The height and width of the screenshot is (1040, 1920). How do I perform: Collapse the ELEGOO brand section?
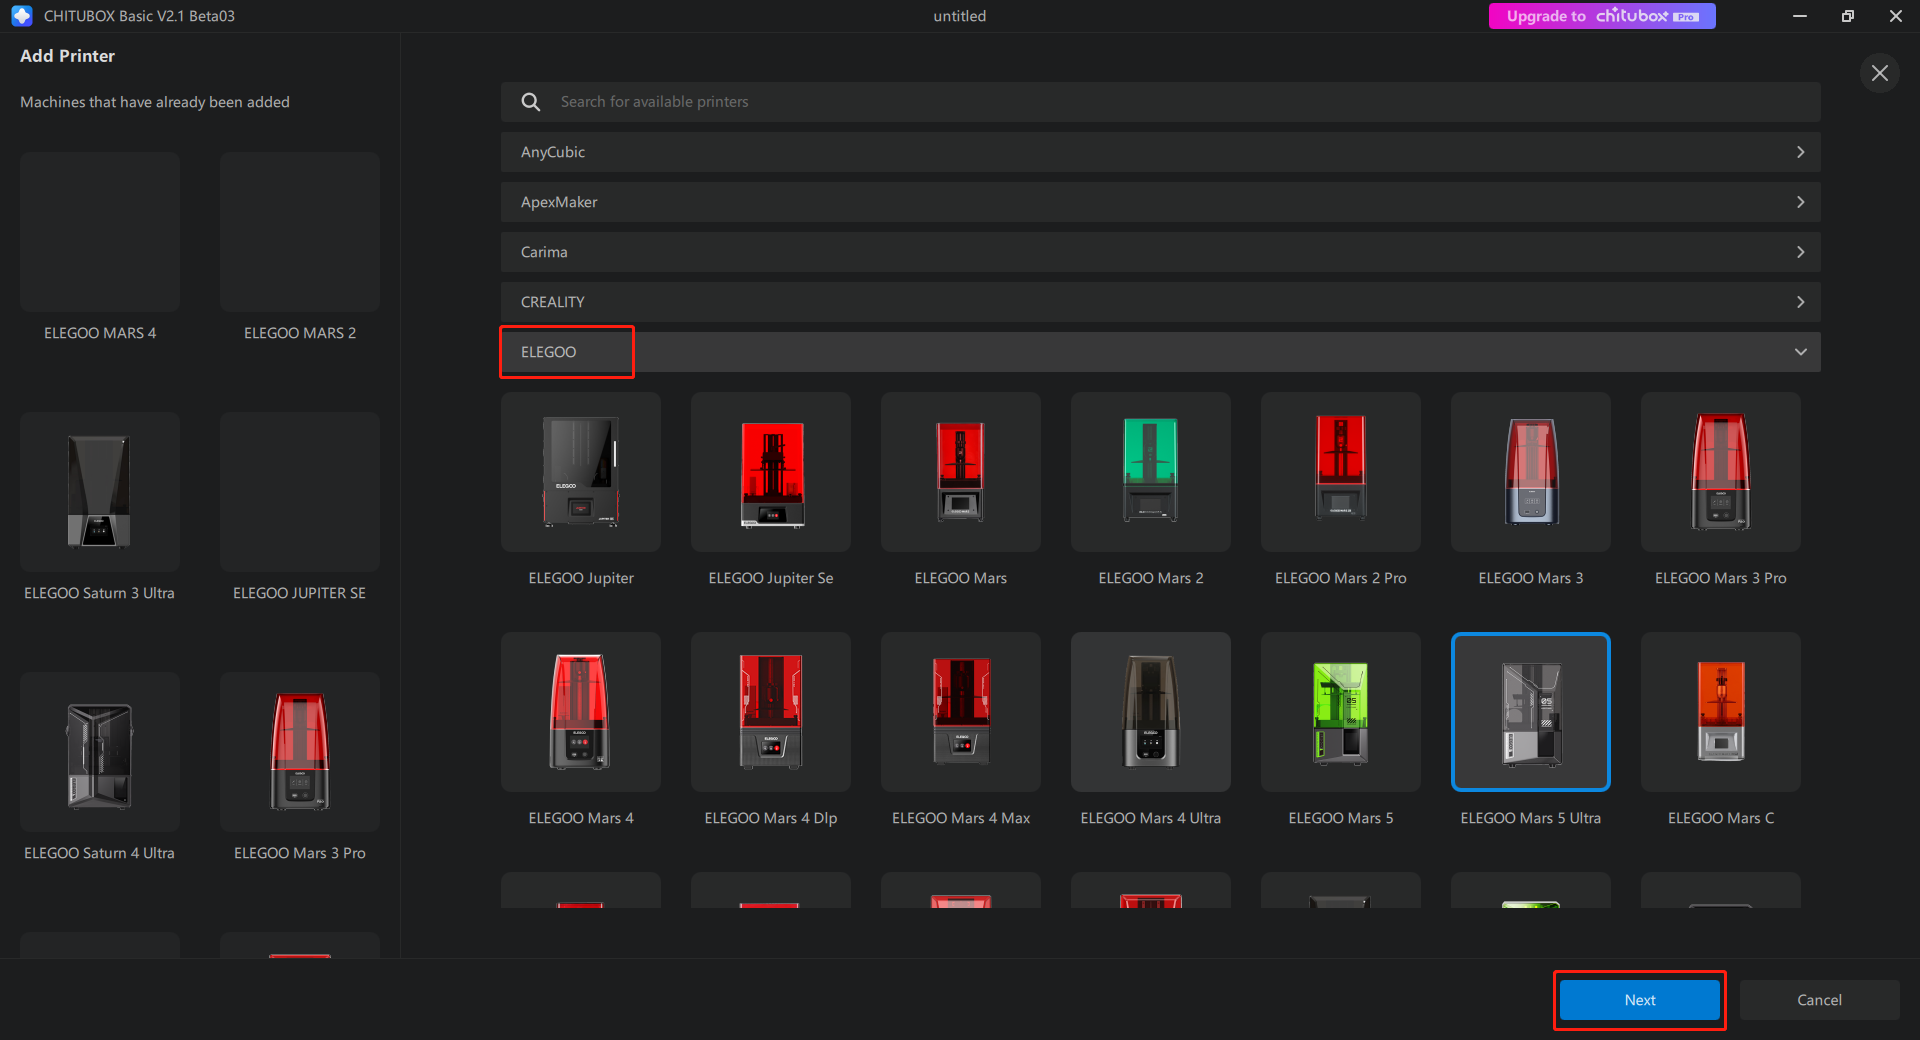click(x=1800, y=352)
